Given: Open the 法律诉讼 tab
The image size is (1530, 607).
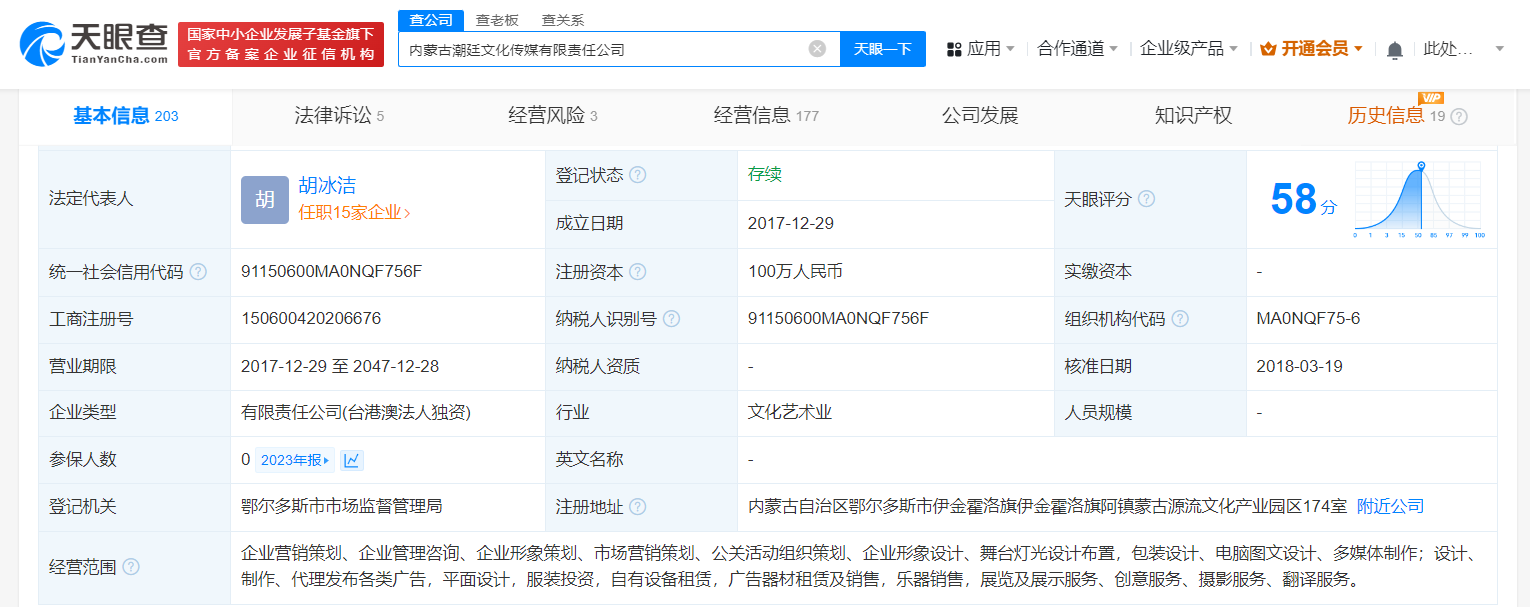Looking at the screenshot, I should click(x=332, y=115).
